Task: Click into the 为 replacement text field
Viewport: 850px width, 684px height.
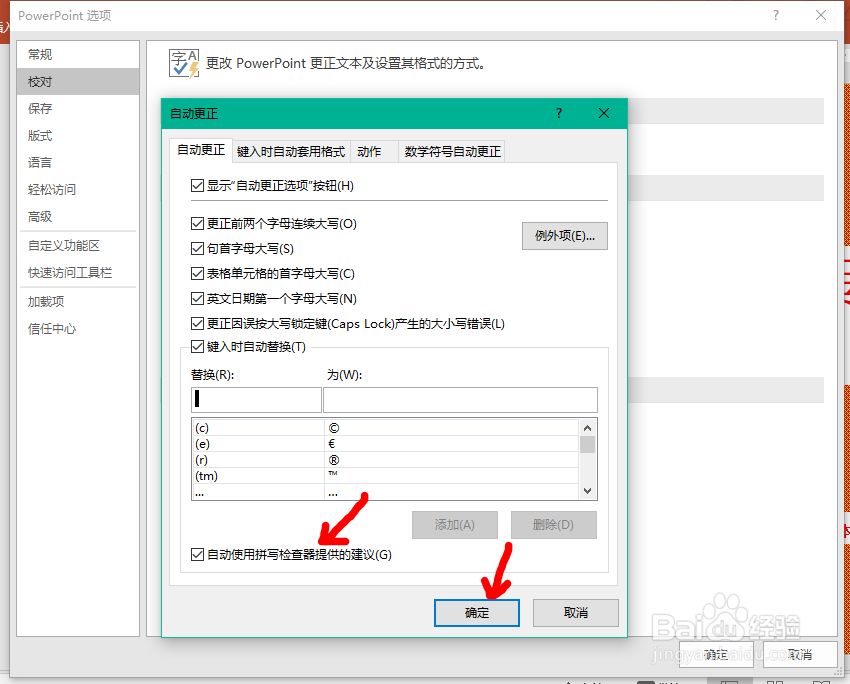Action: click(460, 399)
